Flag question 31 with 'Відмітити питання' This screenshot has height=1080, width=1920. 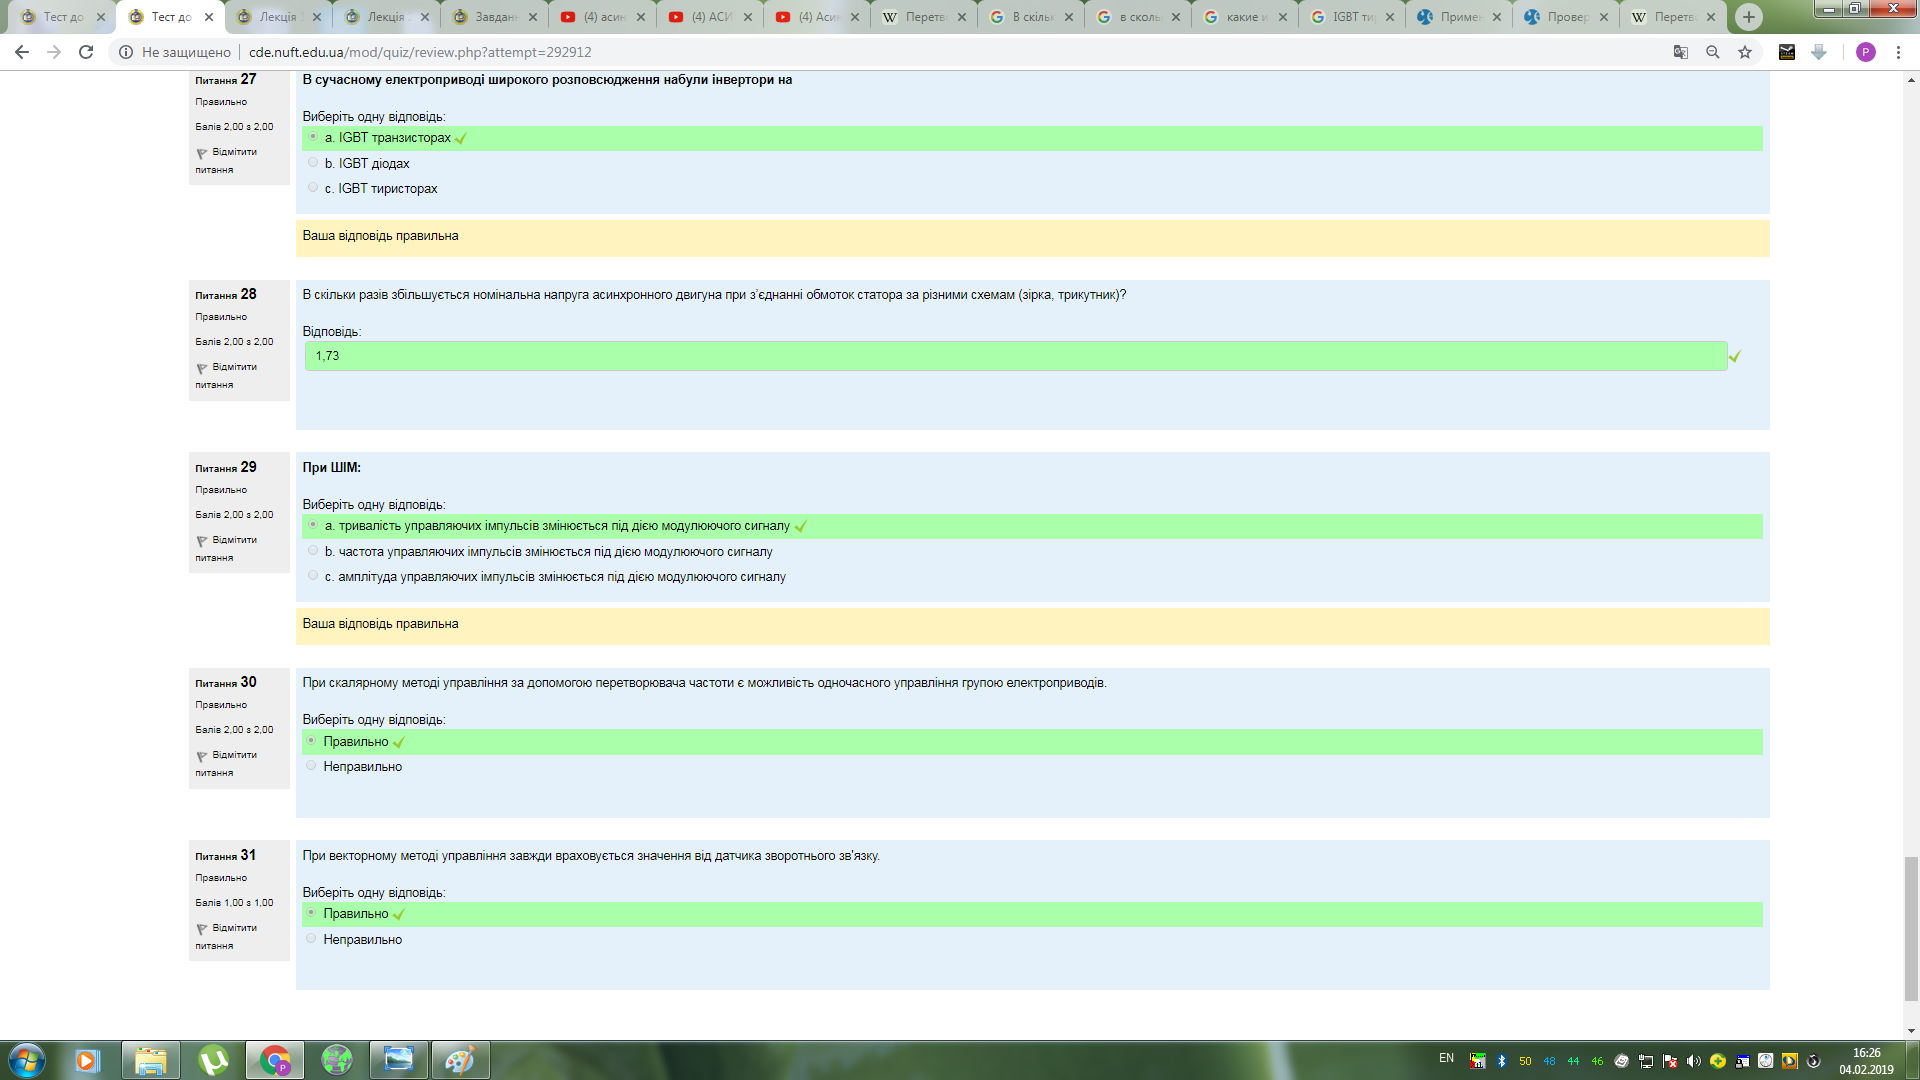tap(226, 936)
